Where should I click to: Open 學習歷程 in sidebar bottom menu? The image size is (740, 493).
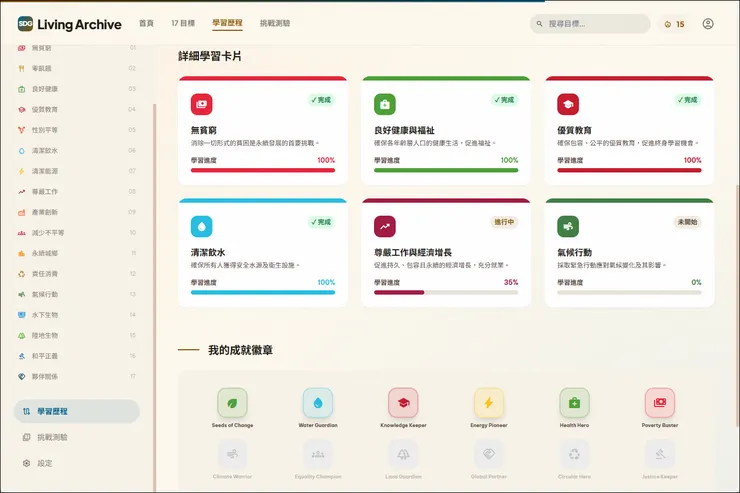pos(76,411)
